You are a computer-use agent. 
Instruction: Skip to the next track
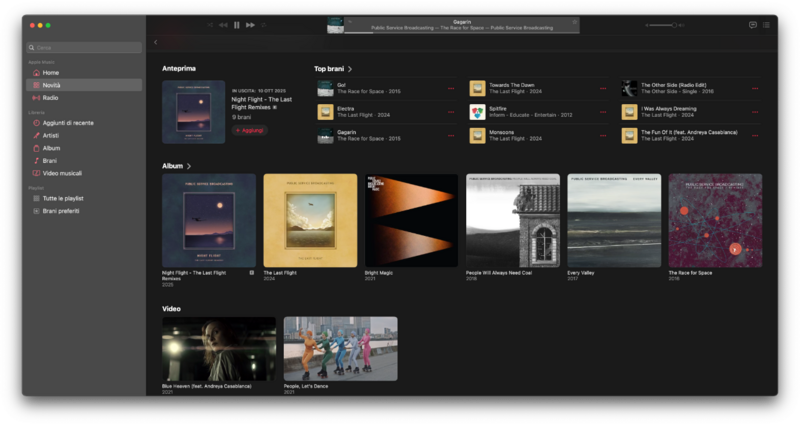[251, 25]
